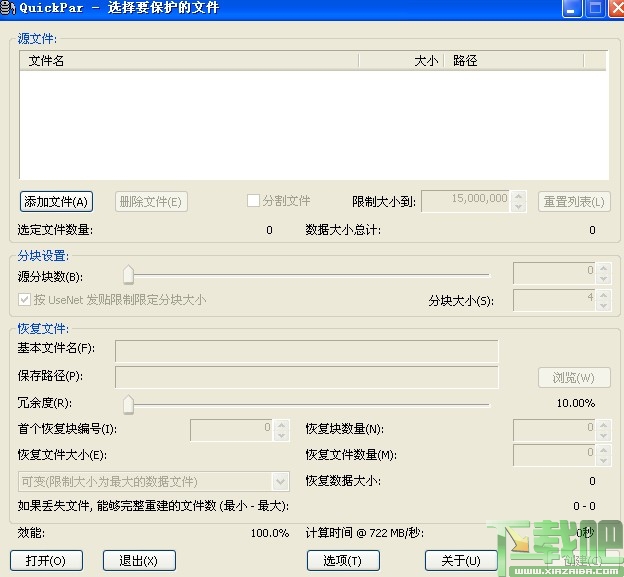
Task: Click the 冗余度(R) slider handle
Action: point(128,405)
